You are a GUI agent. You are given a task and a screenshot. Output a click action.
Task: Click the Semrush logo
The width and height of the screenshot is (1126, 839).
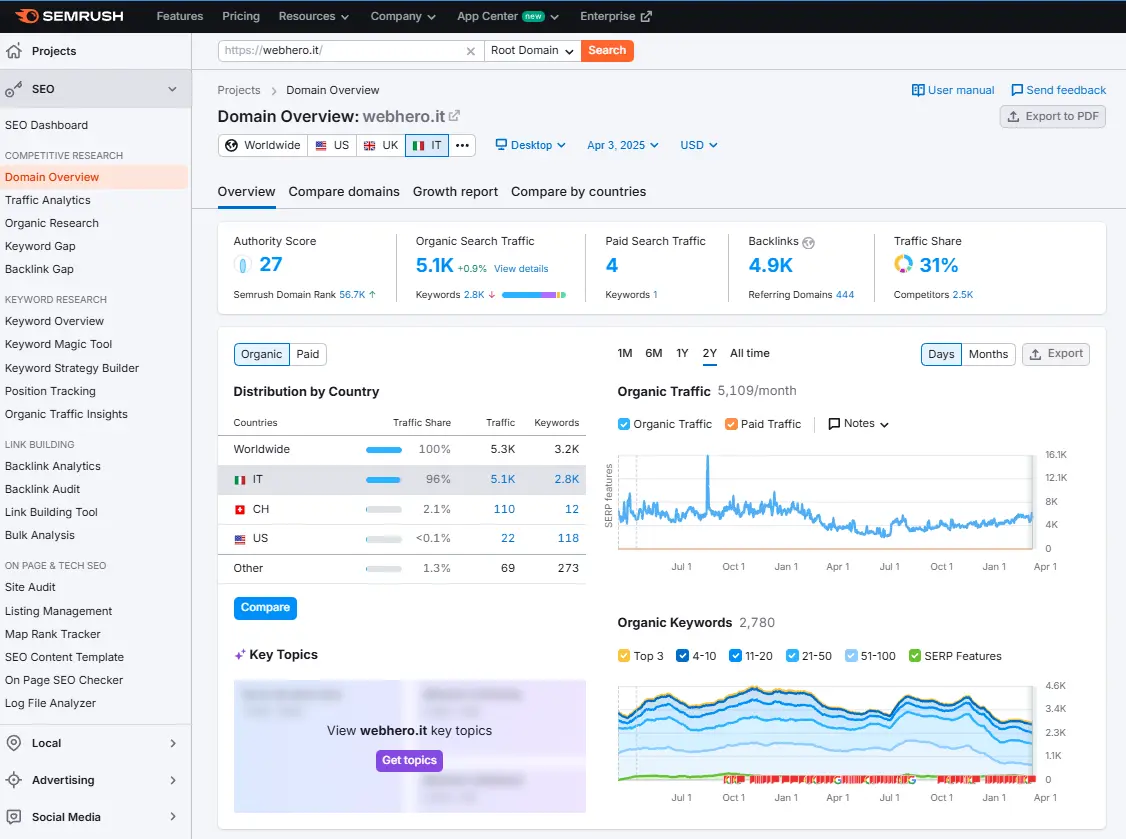69,16
